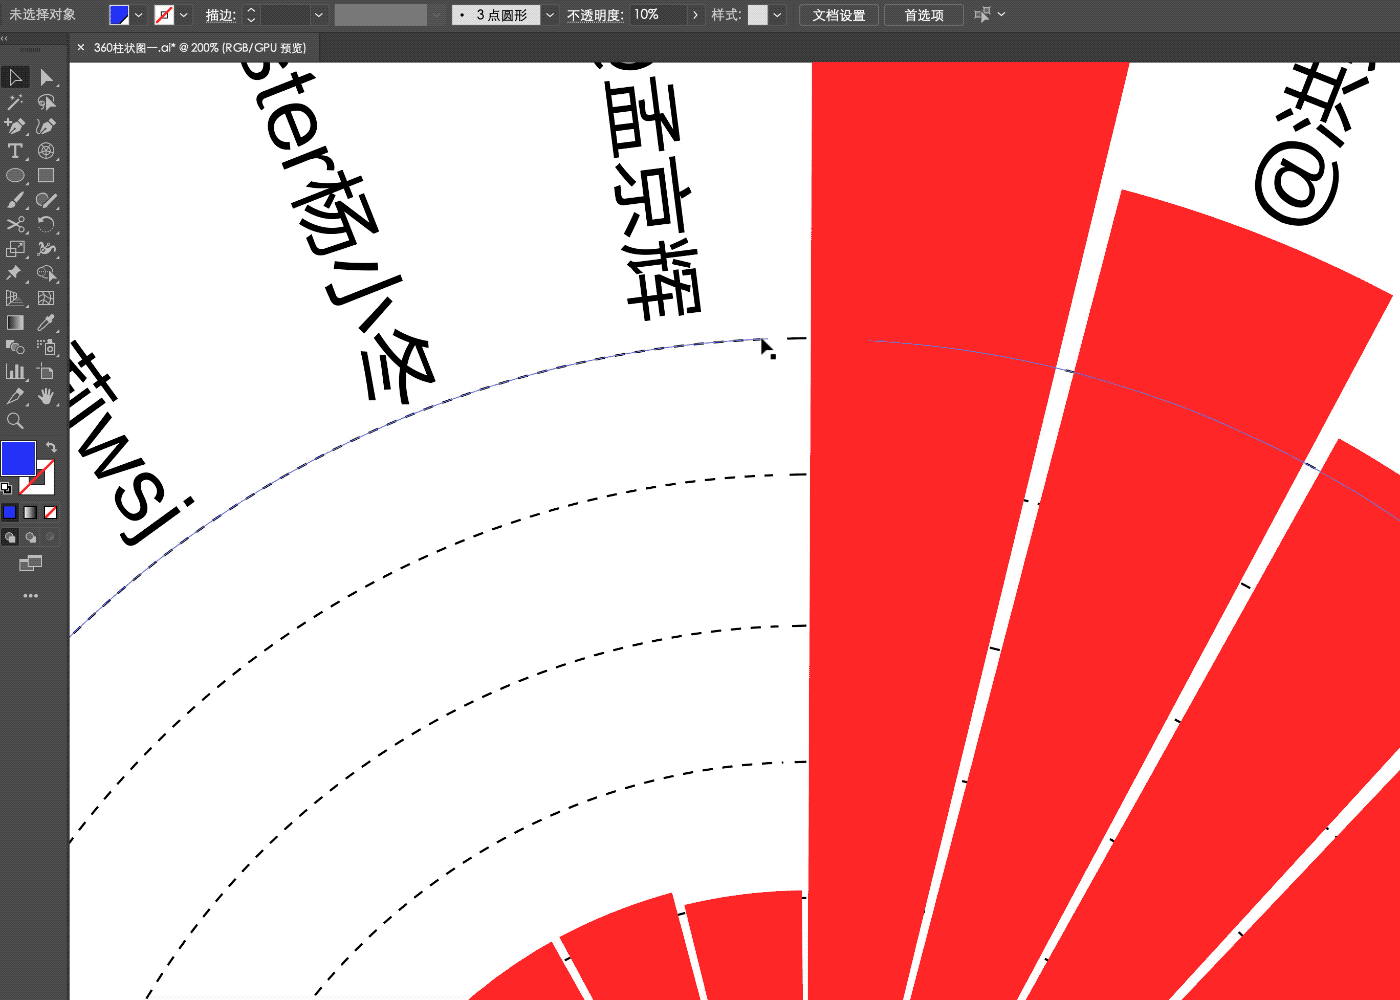The image size is (1400, 1000).
Task: Select the Blob Brush tool
Action: click(46, 200)
